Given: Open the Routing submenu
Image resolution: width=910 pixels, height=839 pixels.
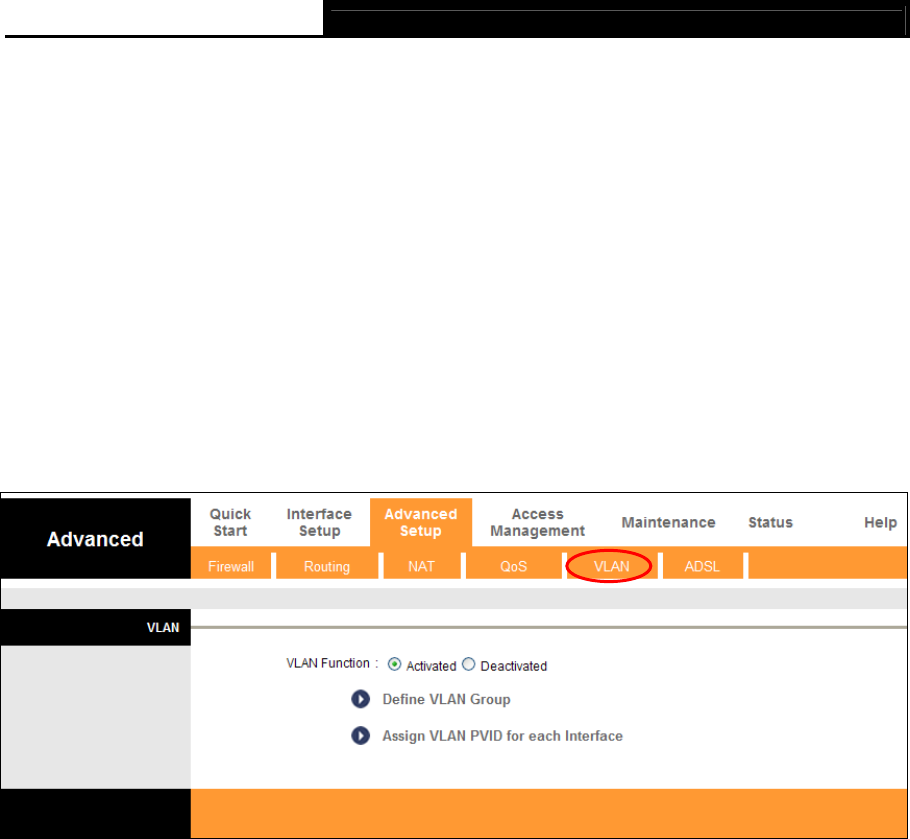Looking at the screenshot, I should tap(327, 566).
